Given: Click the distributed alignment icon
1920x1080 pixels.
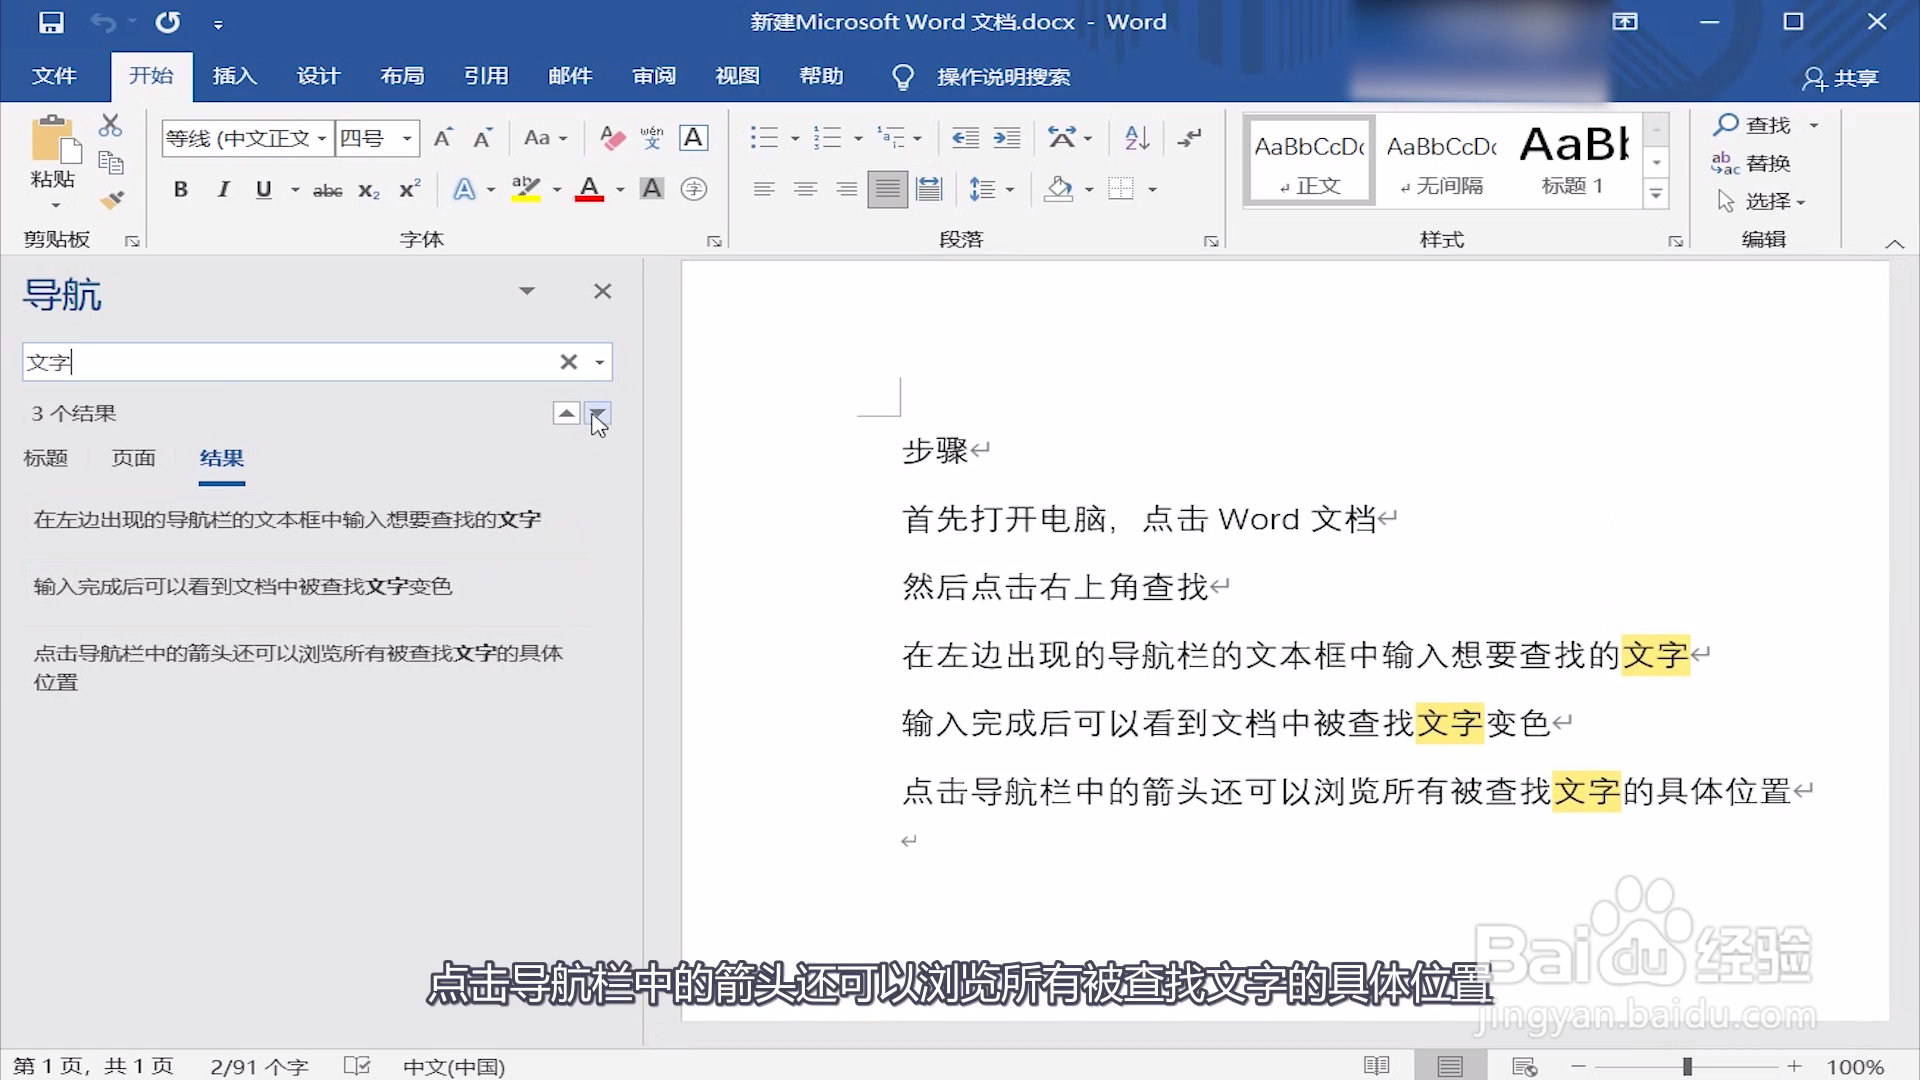Looking at the screenshot, I should (929, 189).
